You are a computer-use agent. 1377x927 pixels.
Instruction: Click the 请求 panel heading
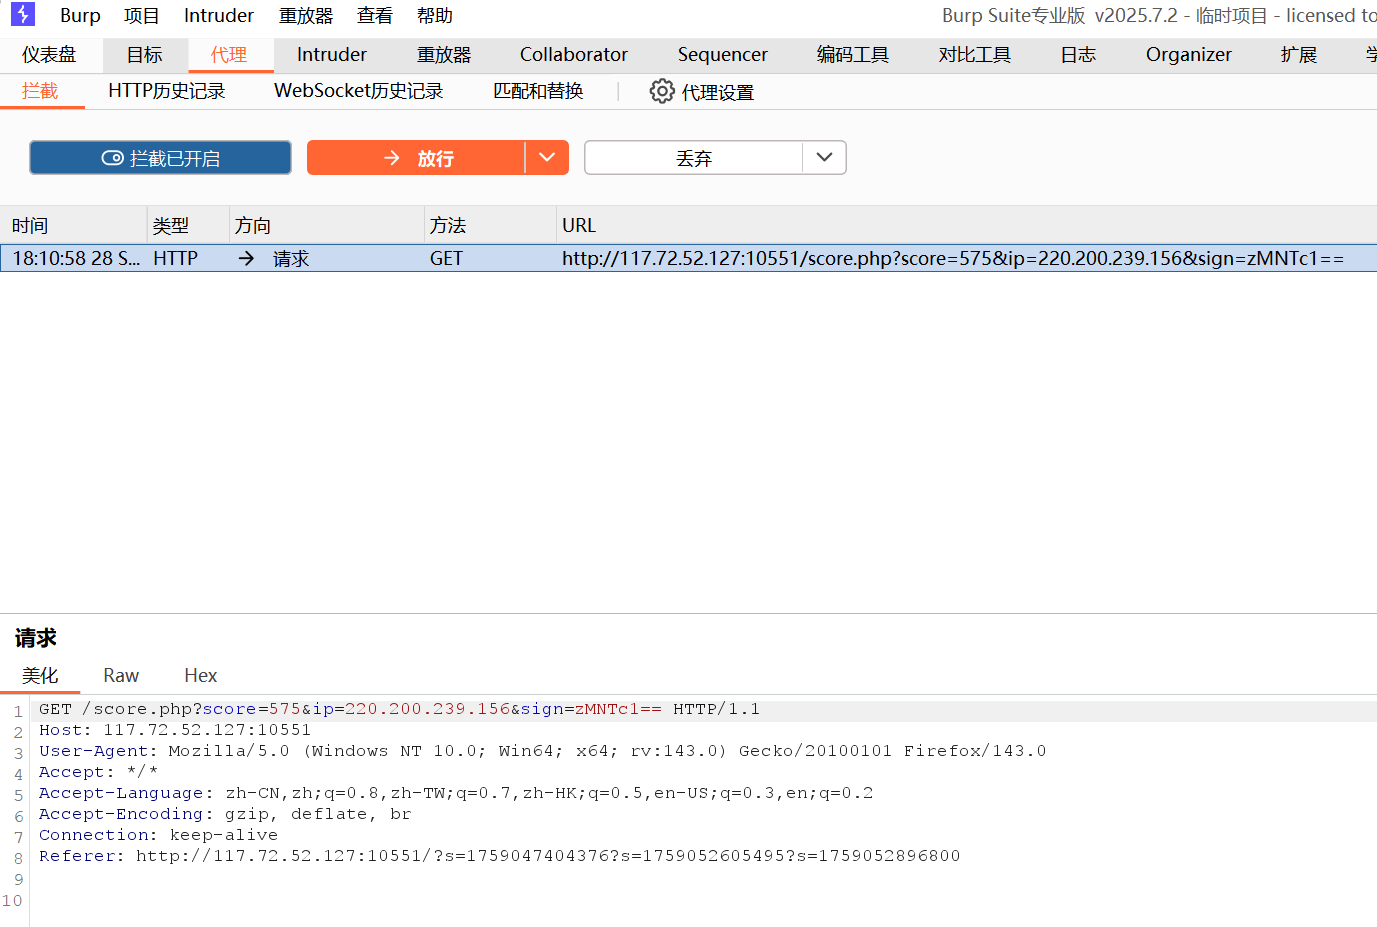point(36,638)
